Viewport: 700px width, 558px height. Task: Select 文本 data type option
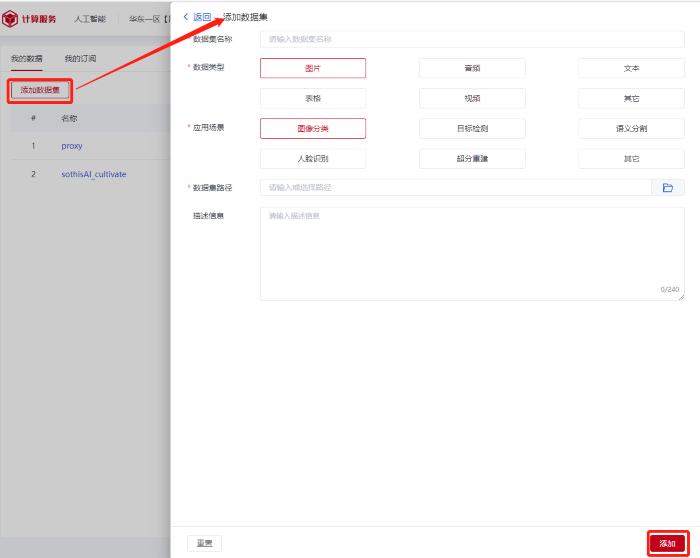pyautogui.click(x=631, y=68)
